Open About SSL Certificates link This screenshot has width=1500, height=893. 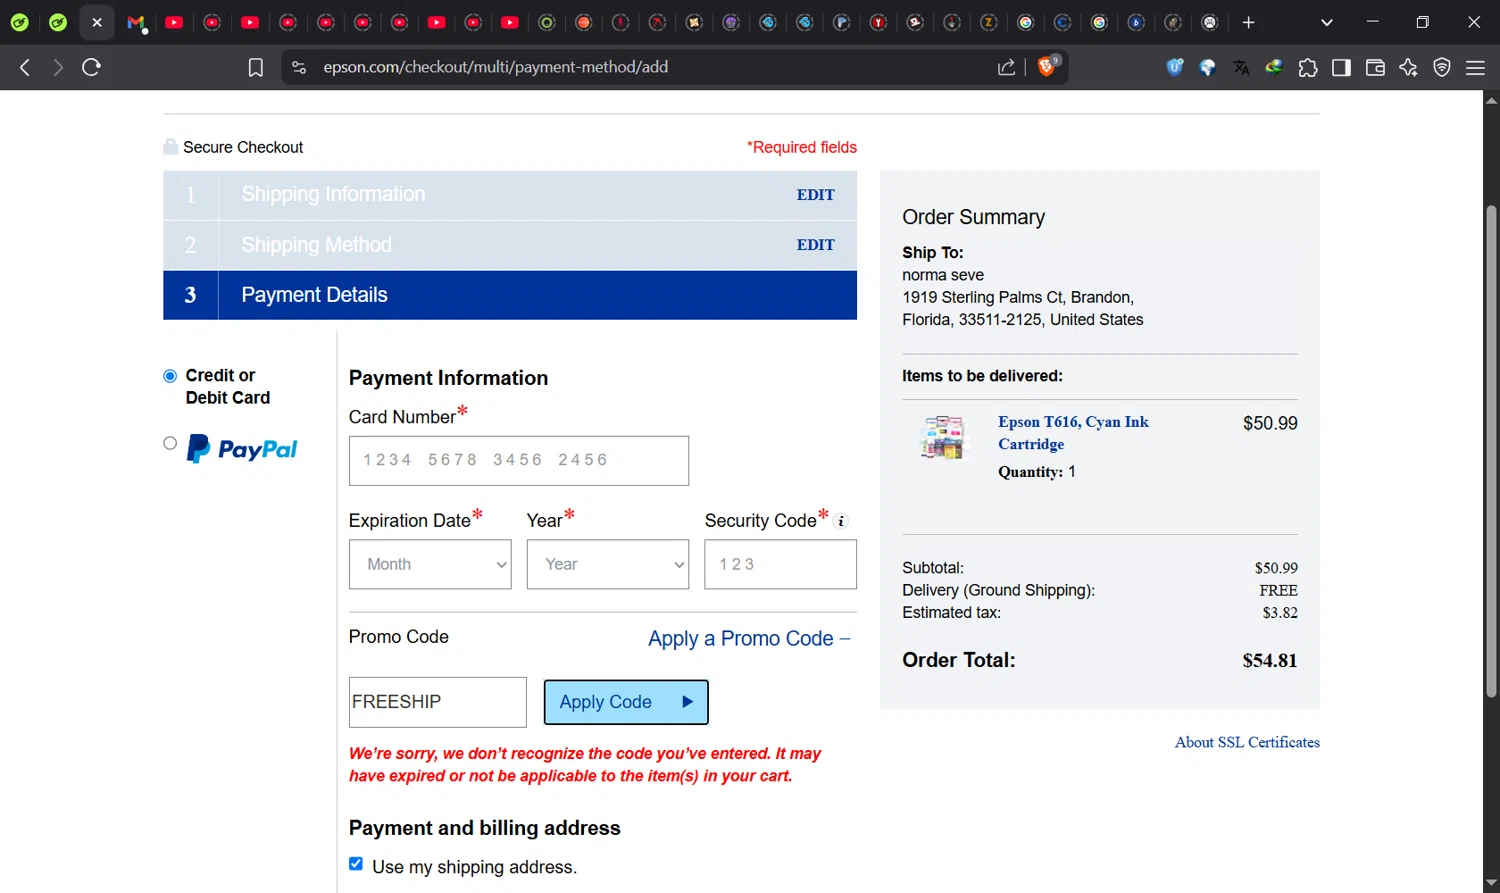(x=1247, y=742)
